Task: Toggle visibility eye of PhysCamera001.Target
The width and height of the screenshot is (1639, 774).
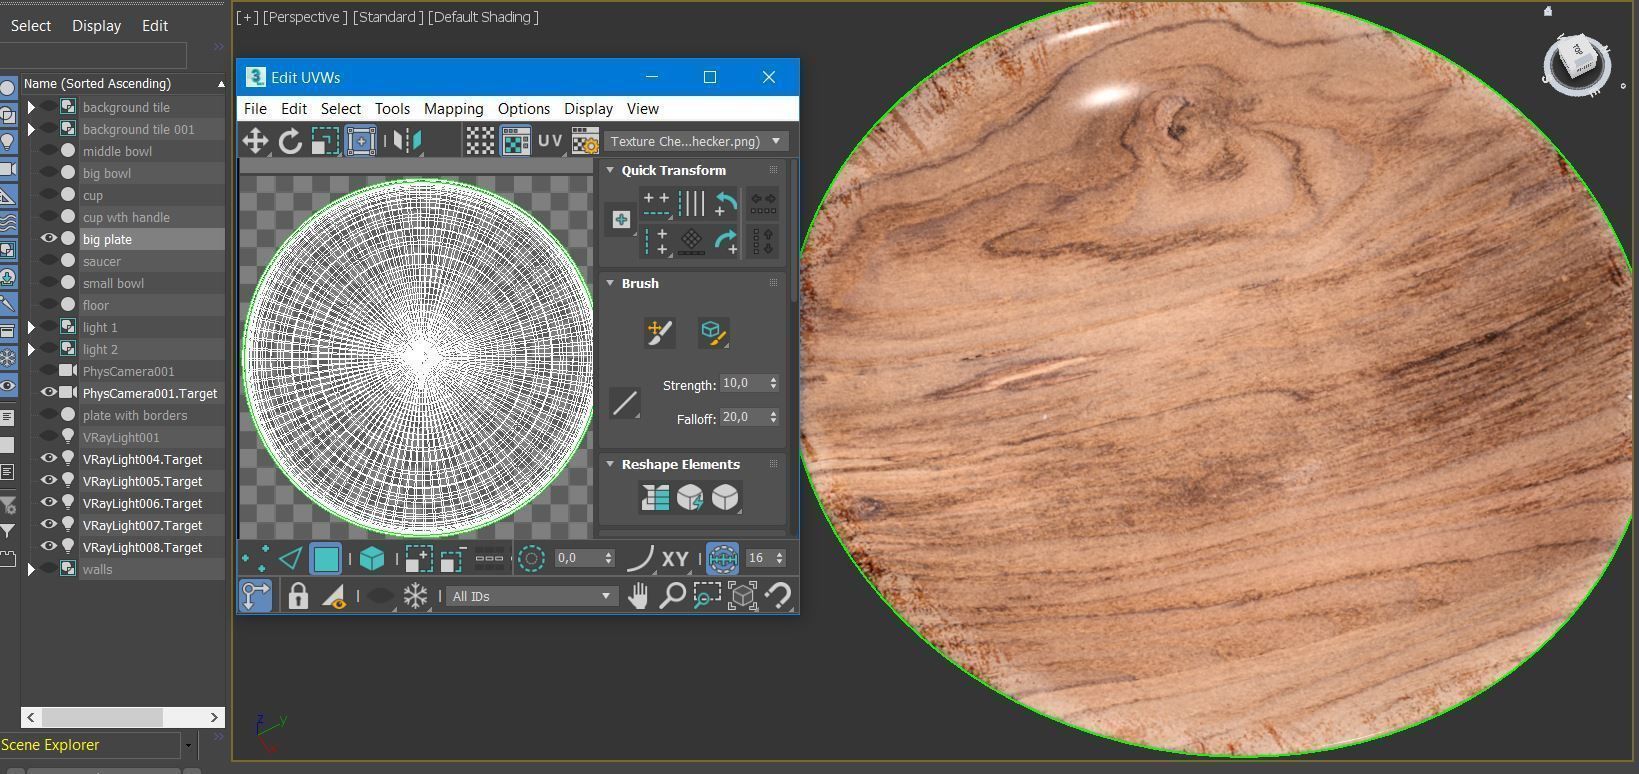Action: point(48,393)
